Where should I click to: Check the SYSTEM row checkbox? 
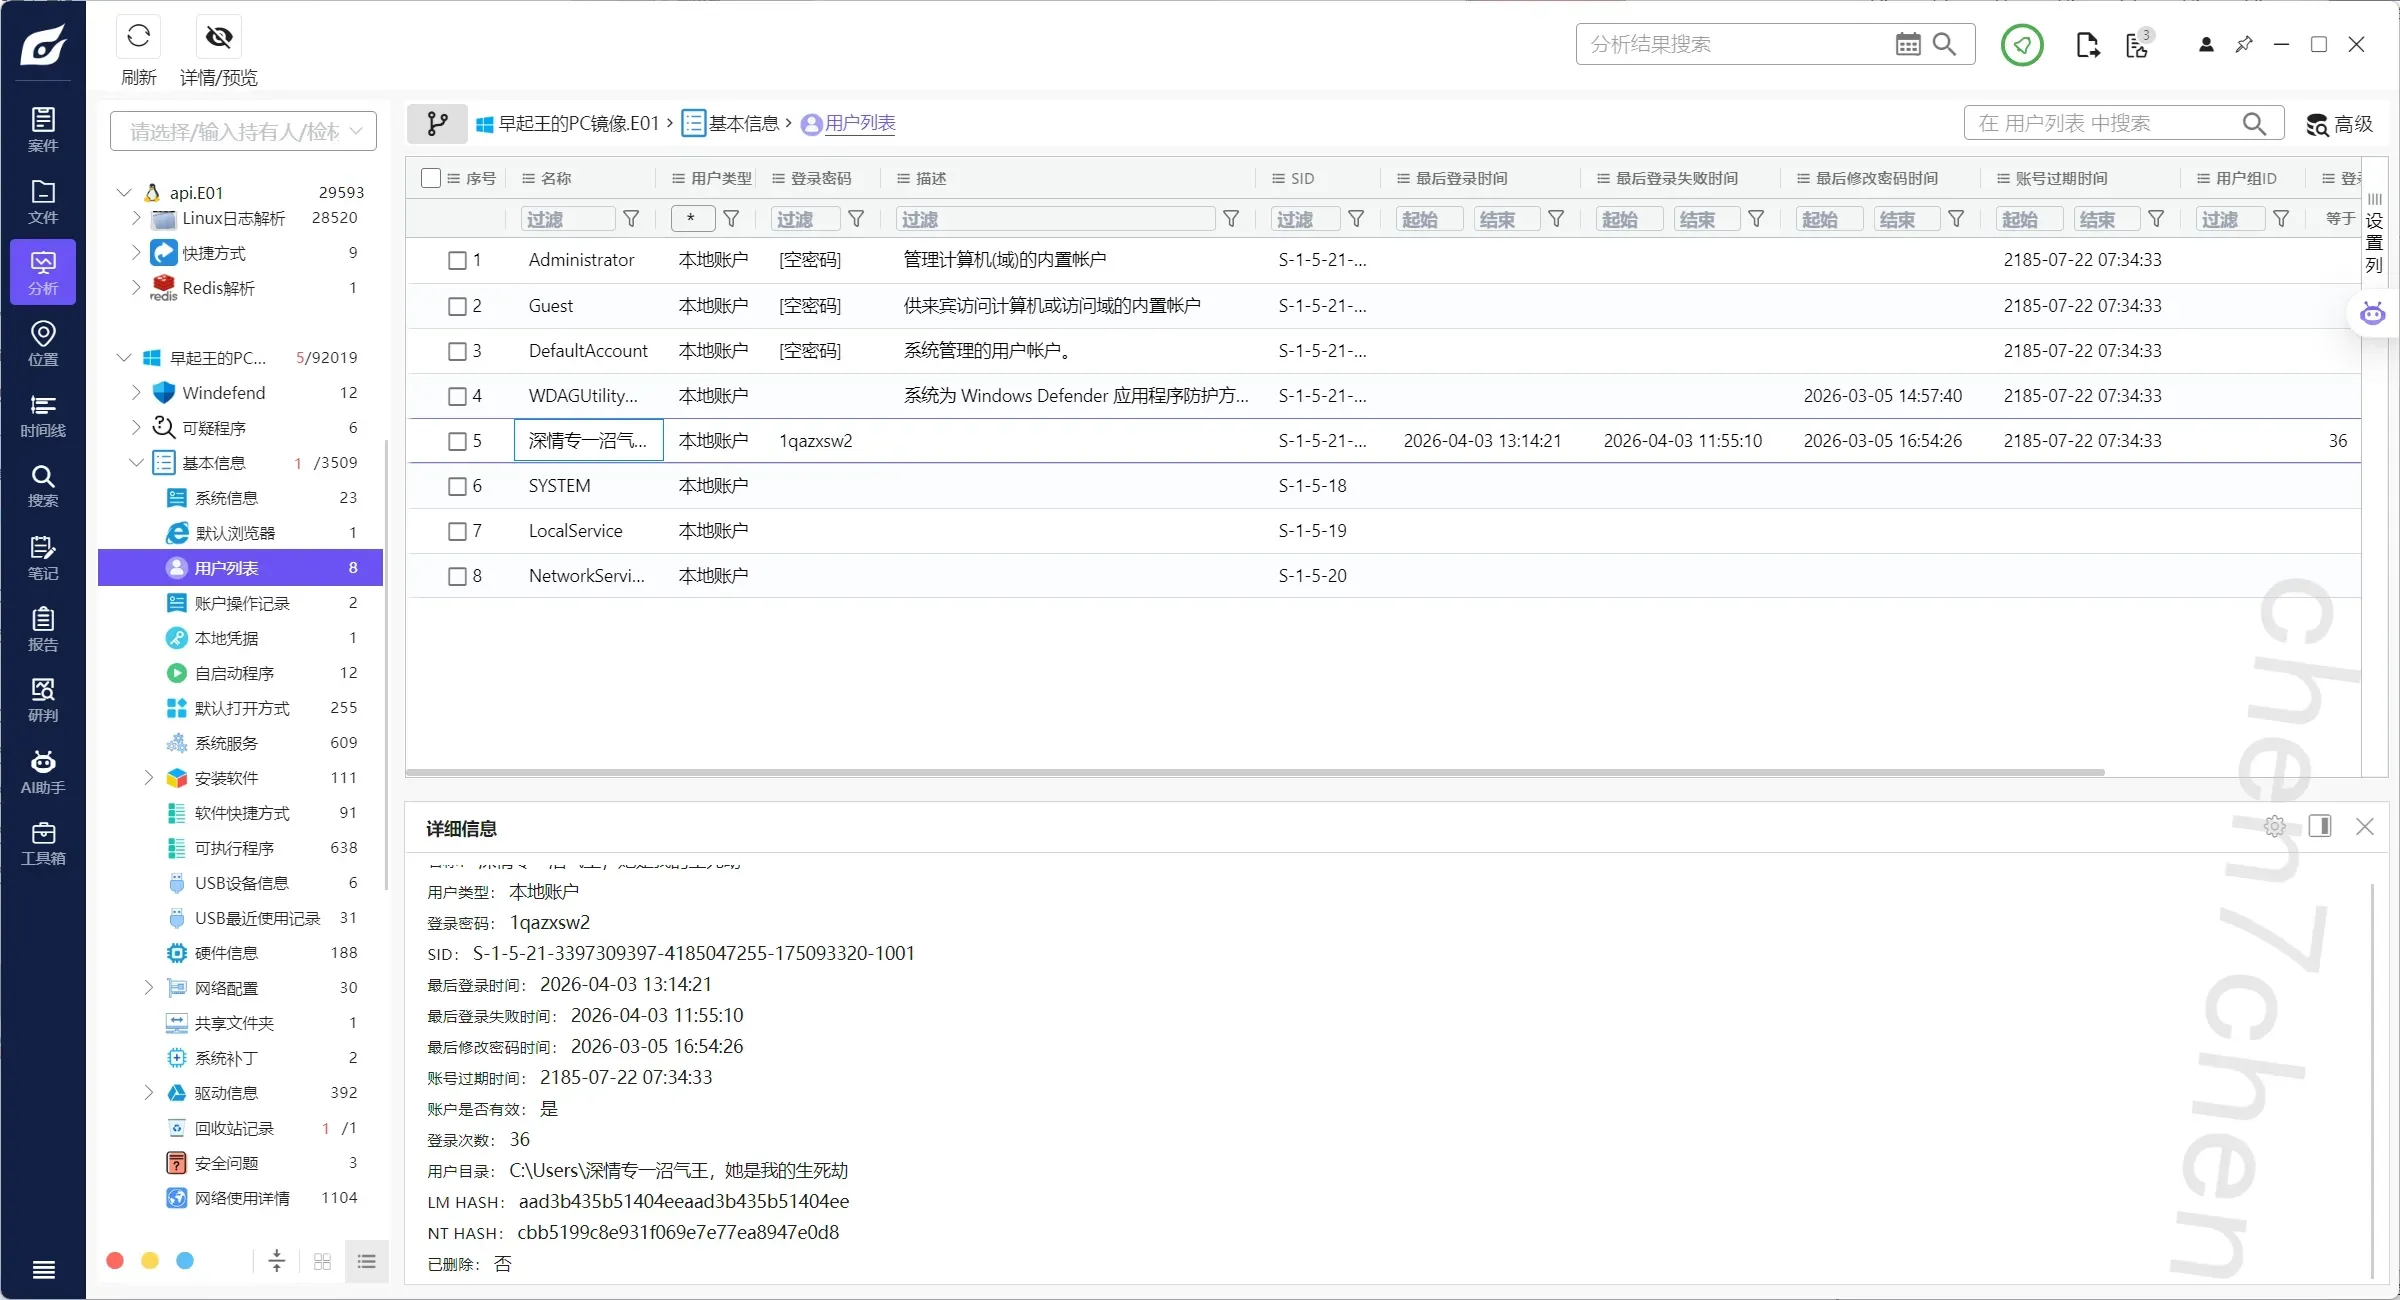click(457, 486)
